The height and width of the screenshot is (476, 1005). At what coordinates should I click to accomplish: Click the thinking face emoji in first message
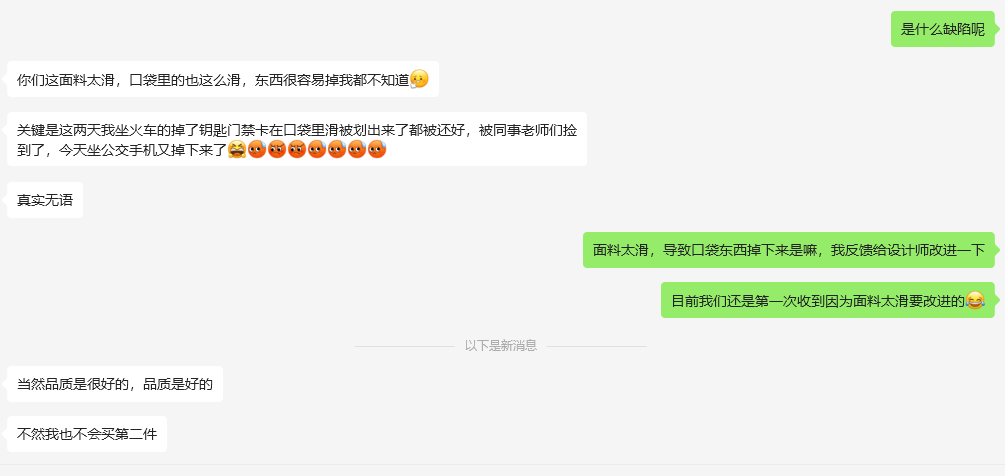click(419, 79)
